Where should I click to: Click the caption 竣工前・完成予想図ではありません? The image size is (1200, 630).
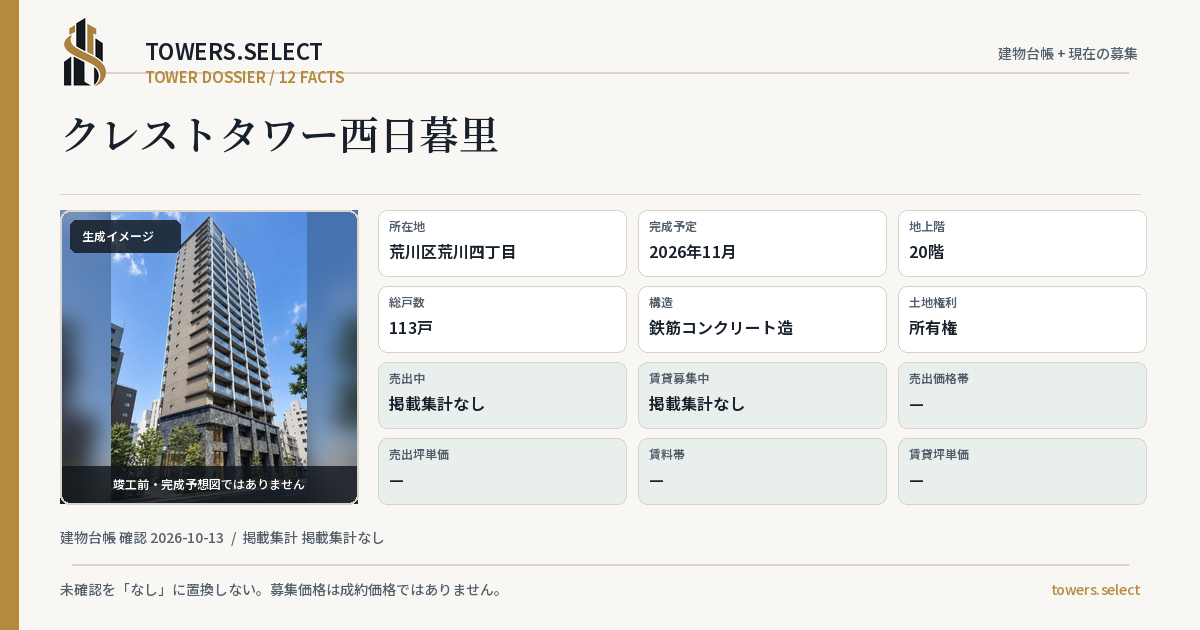209,484
